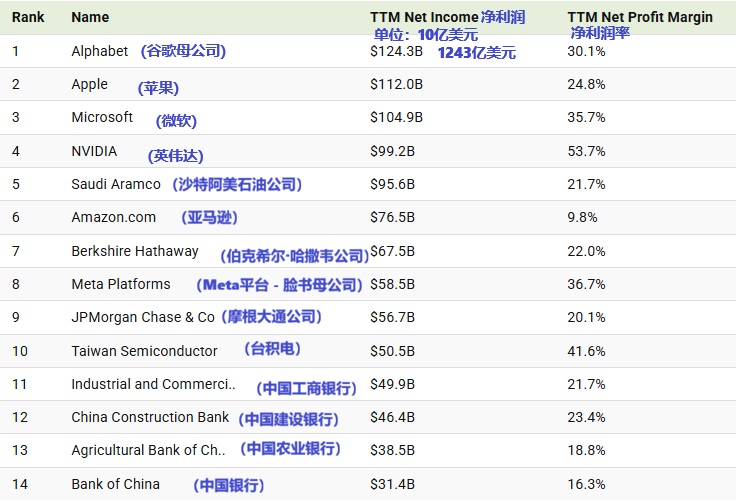736x502 pixels.
Task: Click Alphabet's $124.3B net income value
Action: [x=397, y=51]
